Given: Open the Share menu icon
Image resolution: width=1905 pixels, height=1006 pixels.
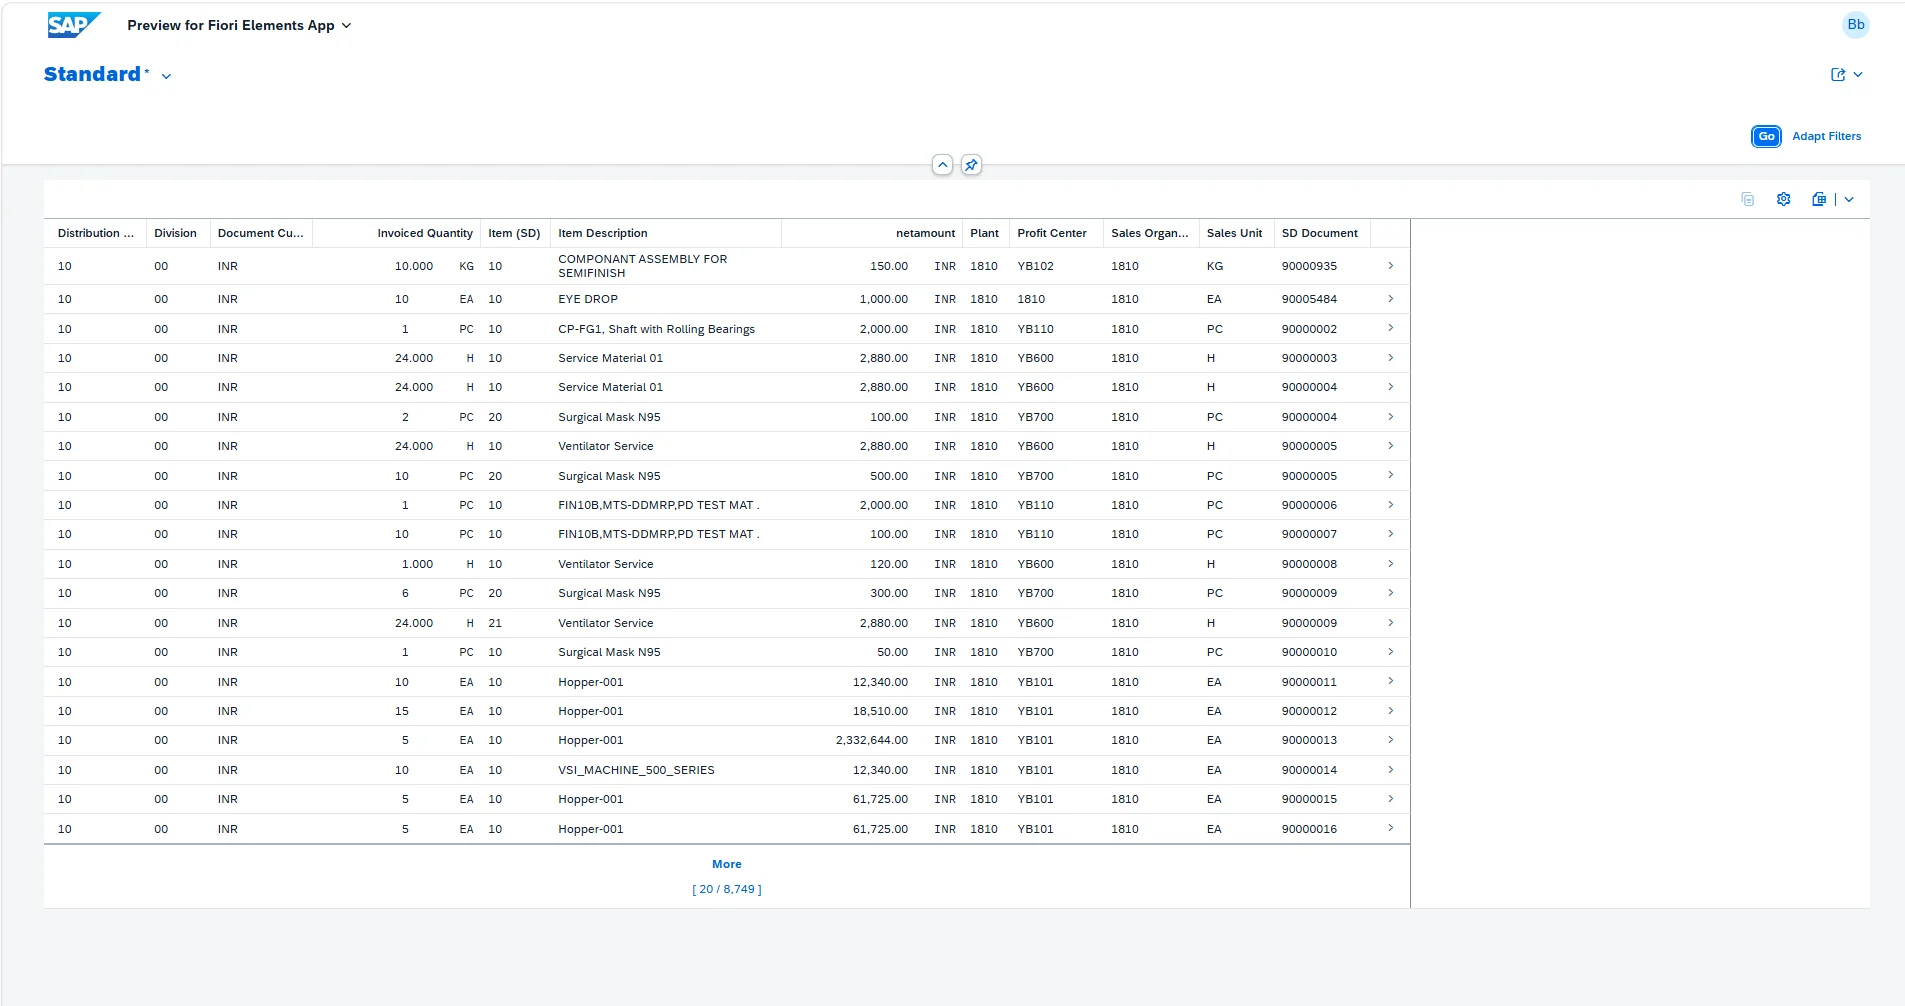Looking at the screenshot, I should 1838,75.
